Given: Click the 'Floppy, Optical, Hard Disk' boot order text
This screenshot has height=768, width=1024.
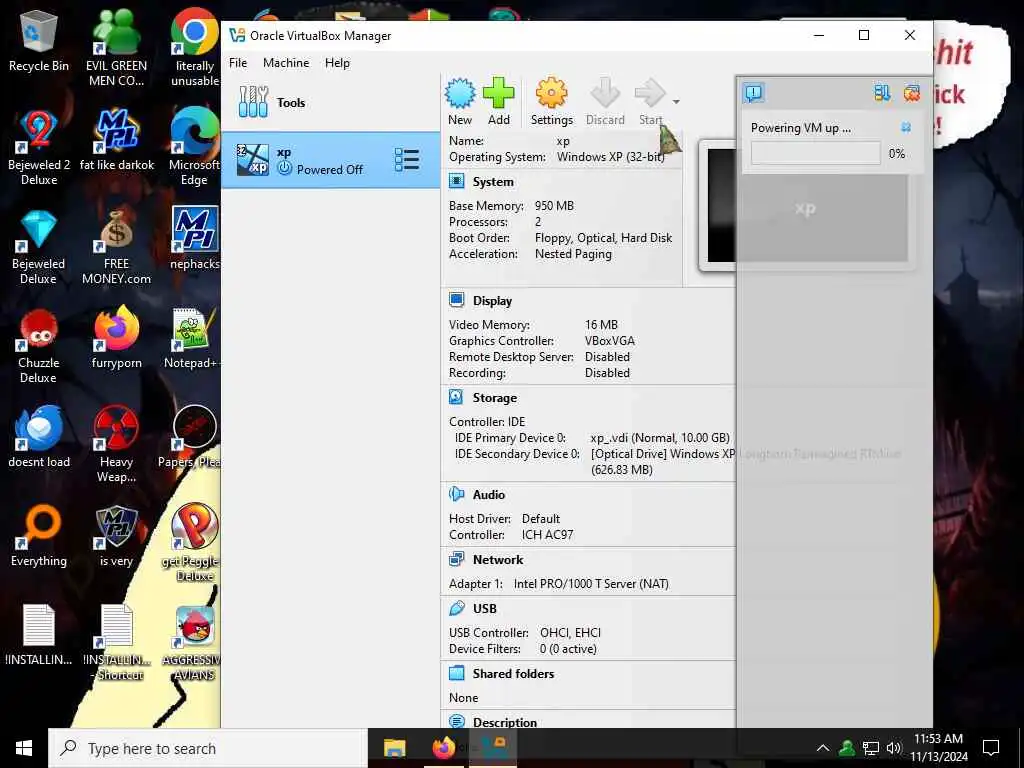Looking at the screenshot, I should 603,238.
